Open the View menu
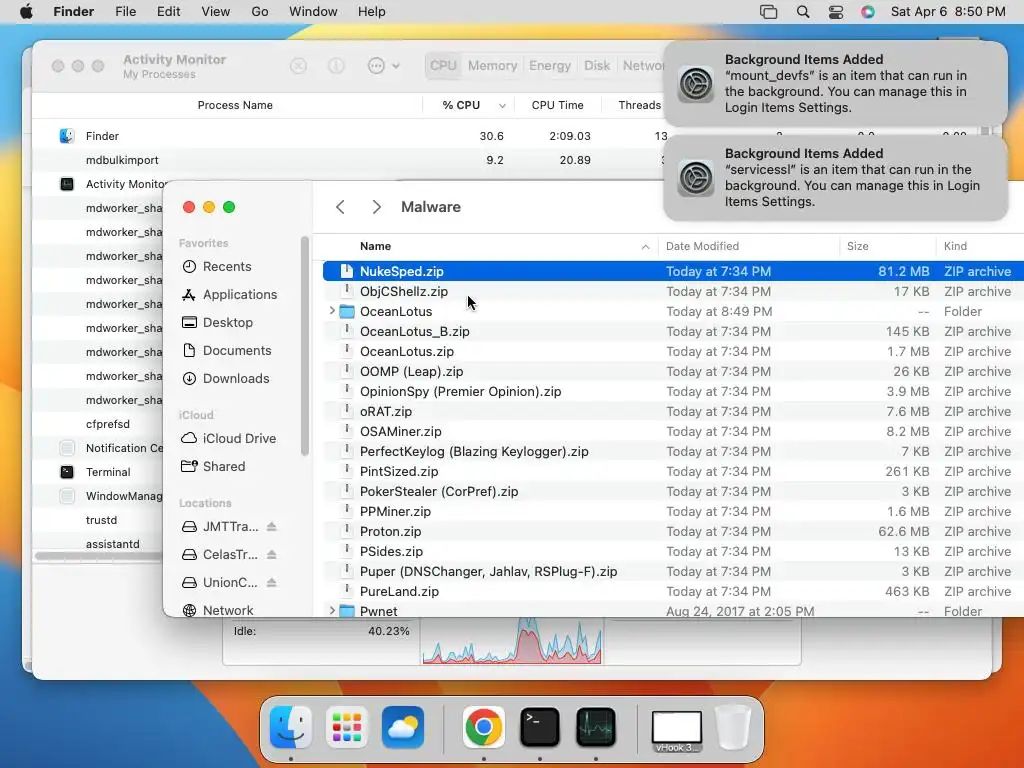 216,12
